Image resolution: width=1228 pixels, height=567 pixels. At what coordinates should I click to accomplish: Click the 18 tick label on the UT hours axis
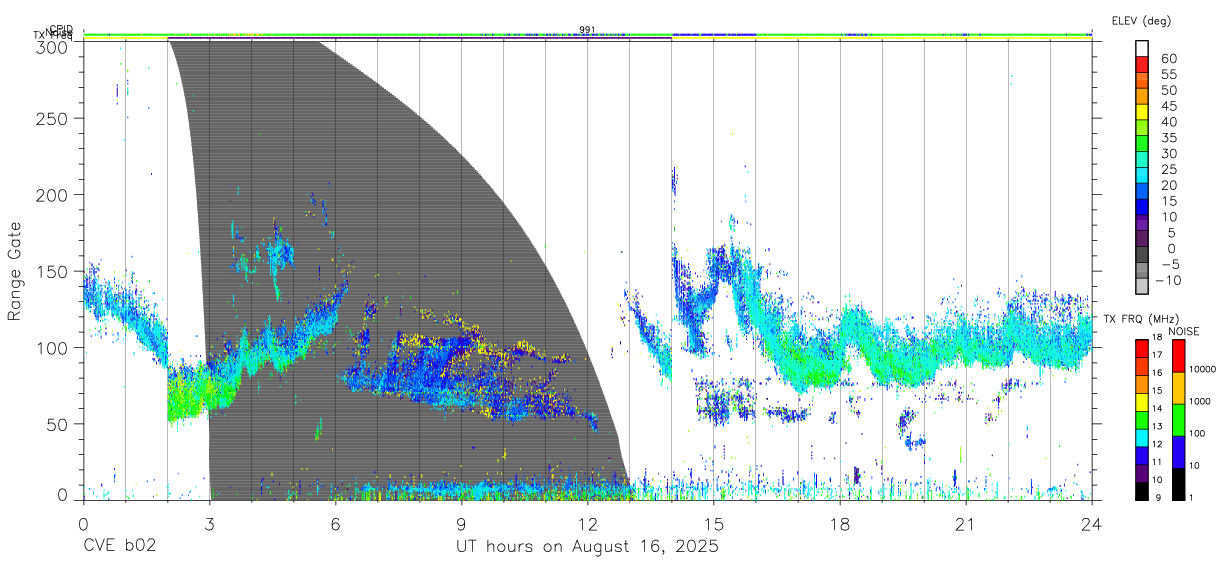(x=840, y=524)
